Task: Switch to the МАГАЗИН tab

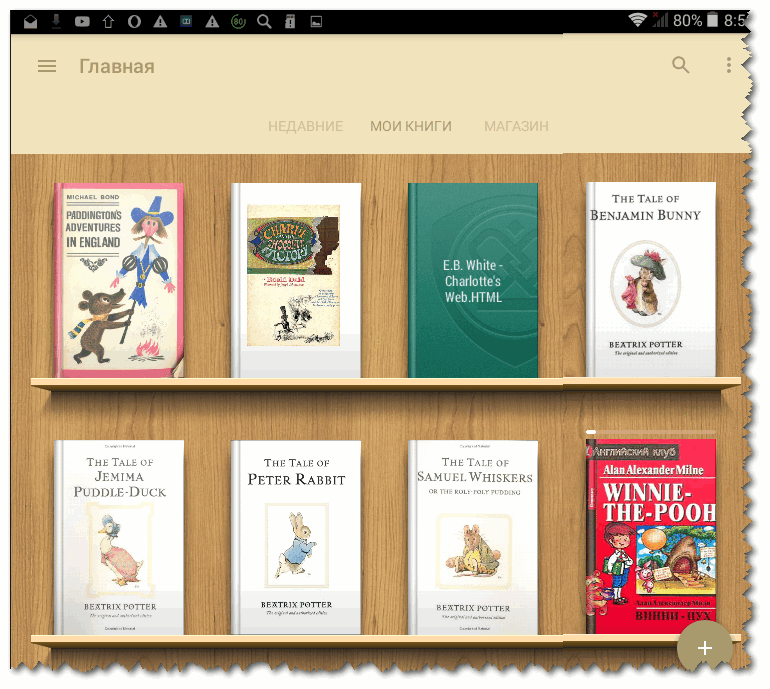Action: click(x=516, y=126)
